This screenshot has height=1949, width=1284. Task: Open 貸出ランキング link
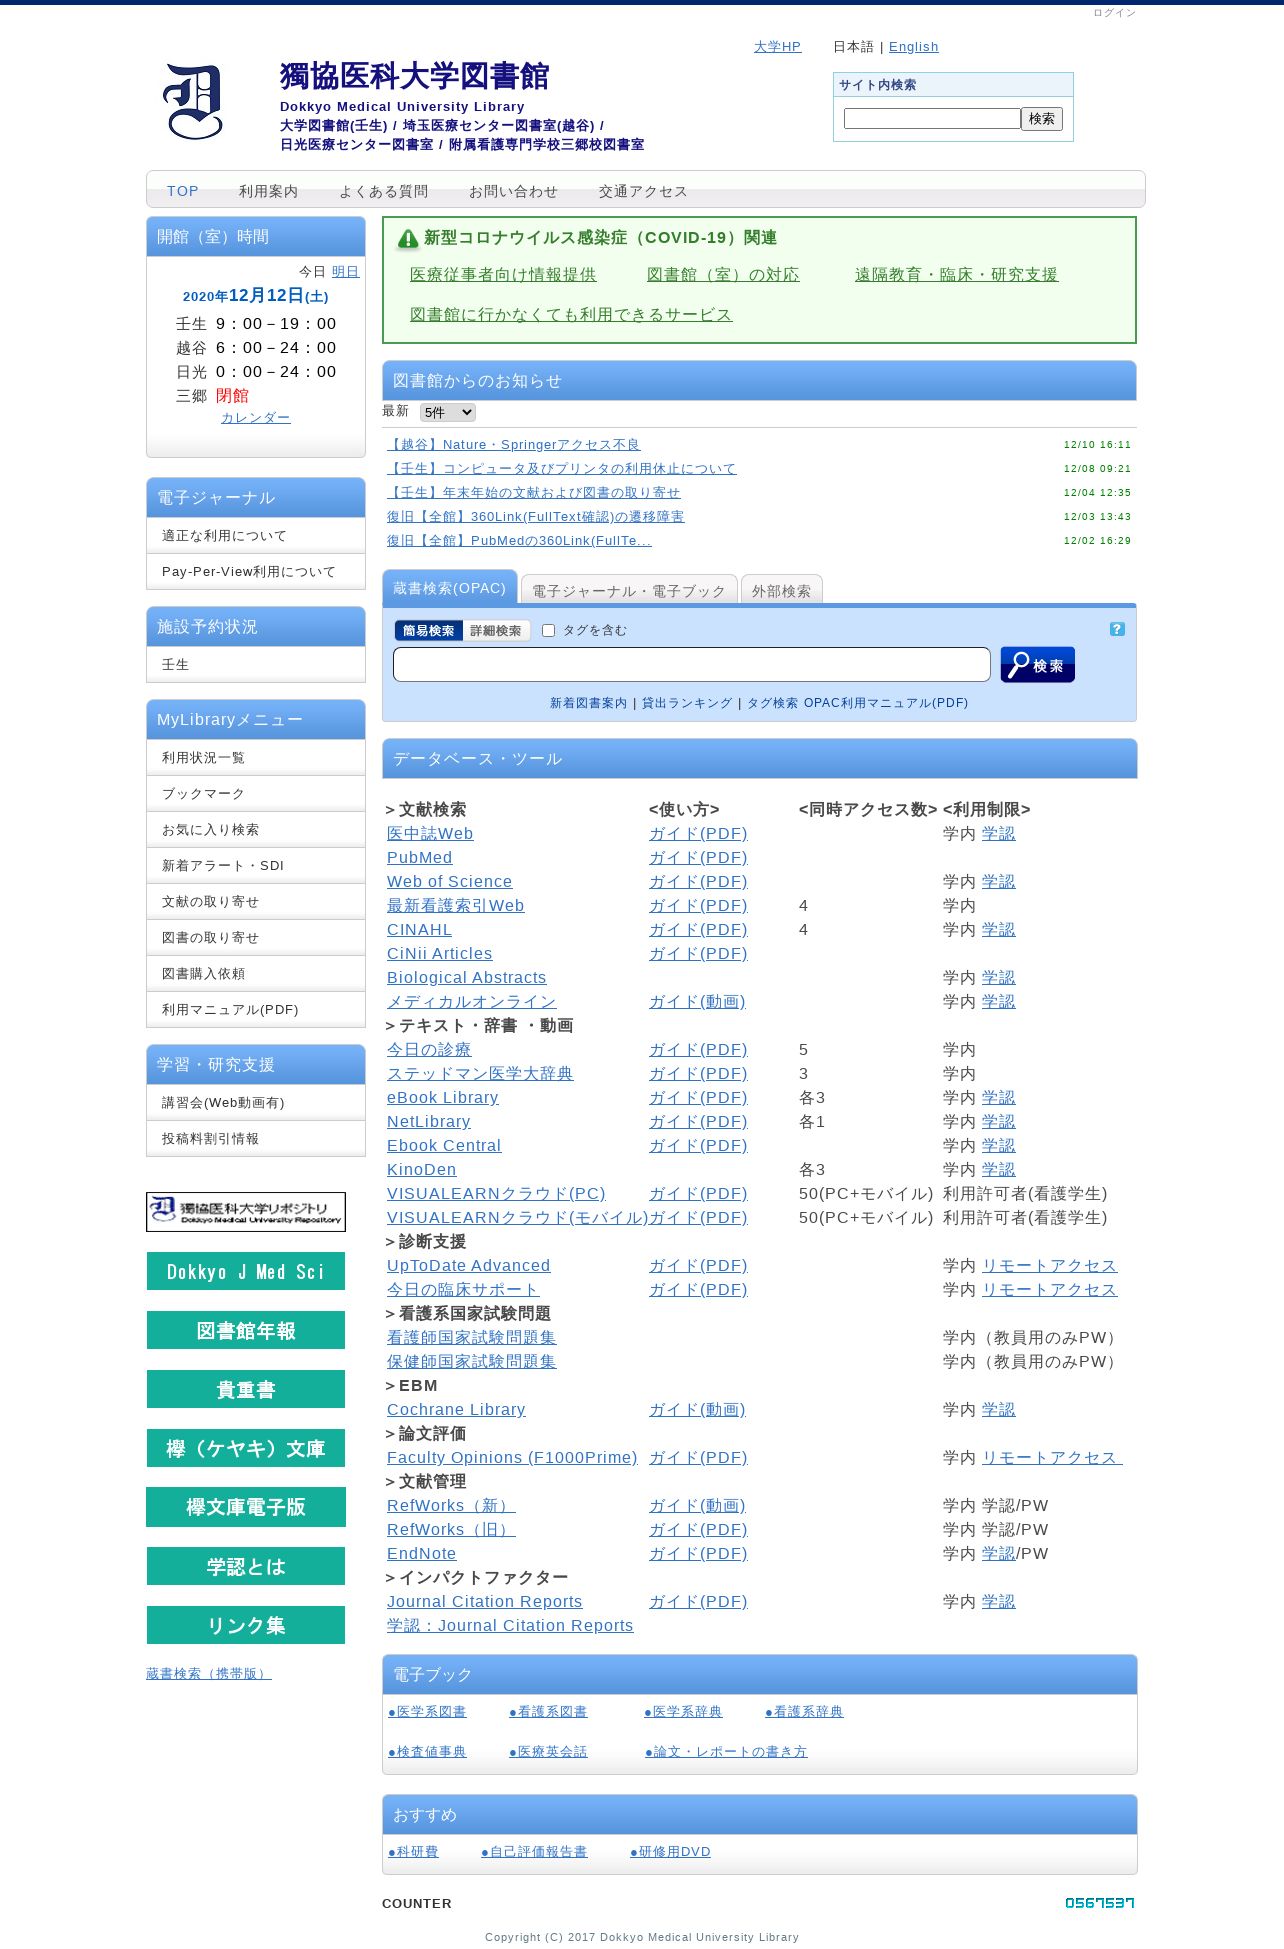click(687, 703)
